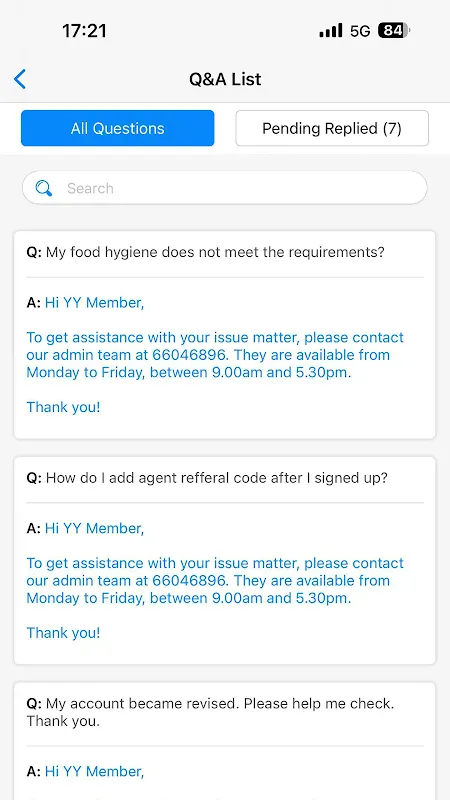The image size is (450, 800).
Task: Switch to Pending Replied (7) tab
Action: [x=332, y=128]
